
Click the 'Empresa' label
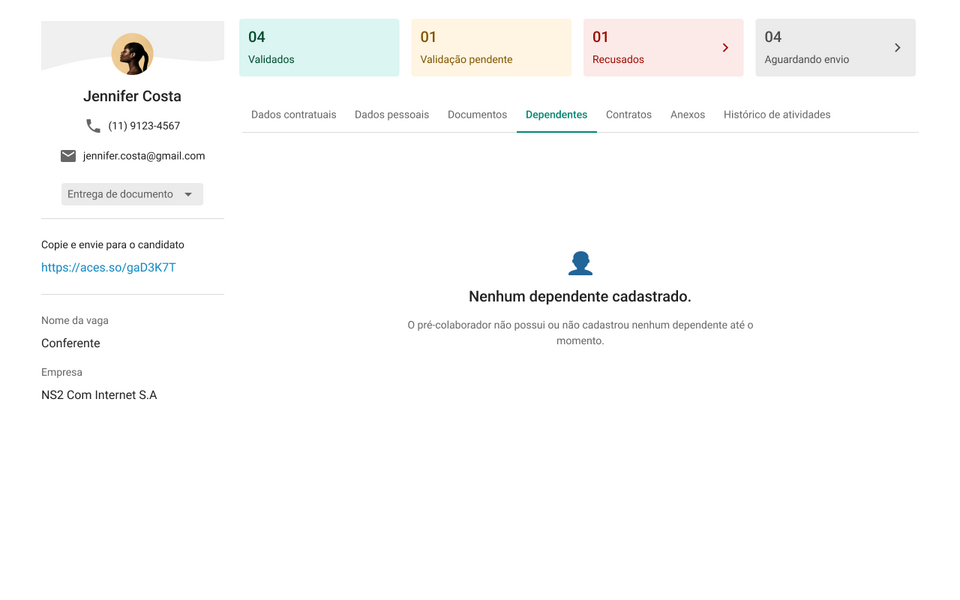click(61, 372)
